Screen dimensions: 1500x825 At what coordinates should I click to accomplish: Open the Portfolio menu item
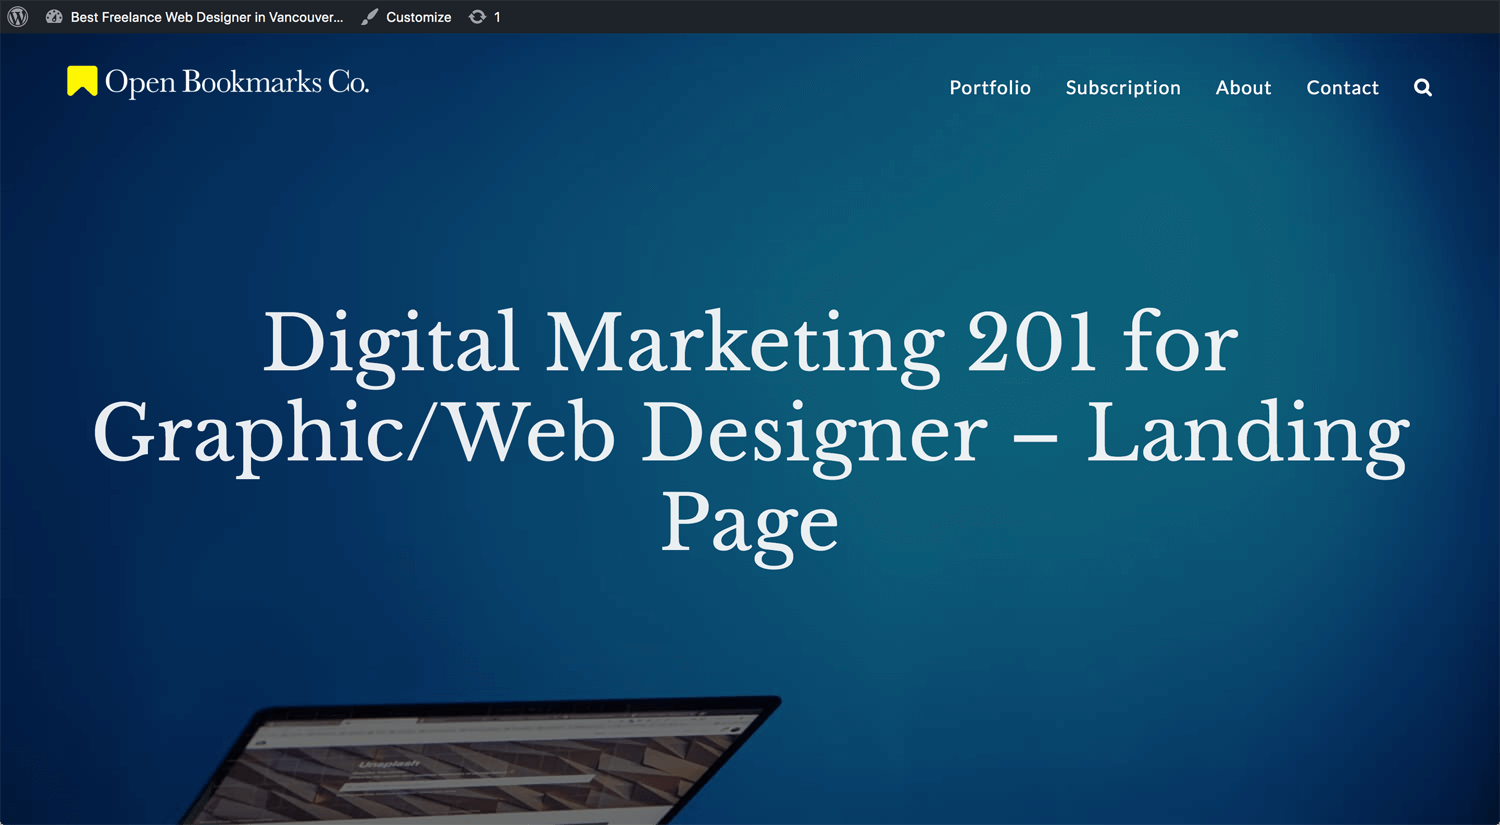[x=990, y=88]
